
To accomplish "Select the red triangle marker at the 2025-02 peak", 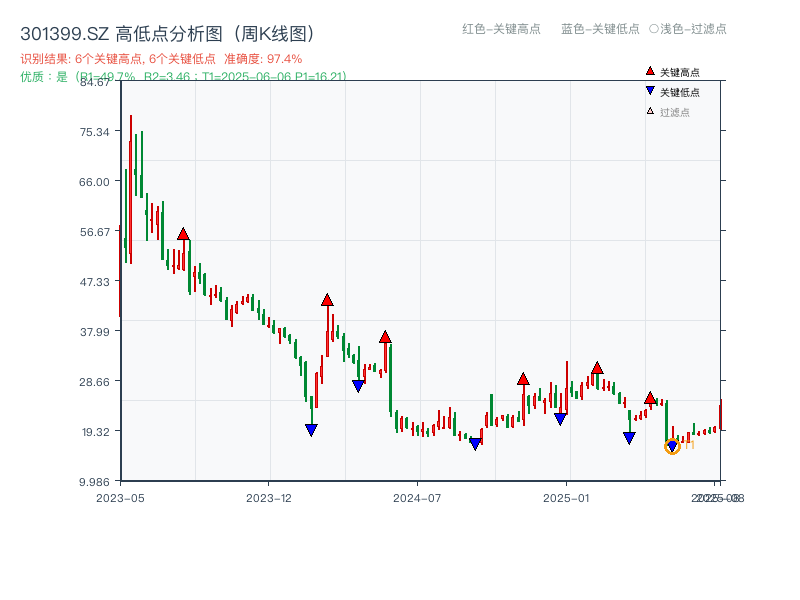I will pyautogui.click(x=598, y=368).
